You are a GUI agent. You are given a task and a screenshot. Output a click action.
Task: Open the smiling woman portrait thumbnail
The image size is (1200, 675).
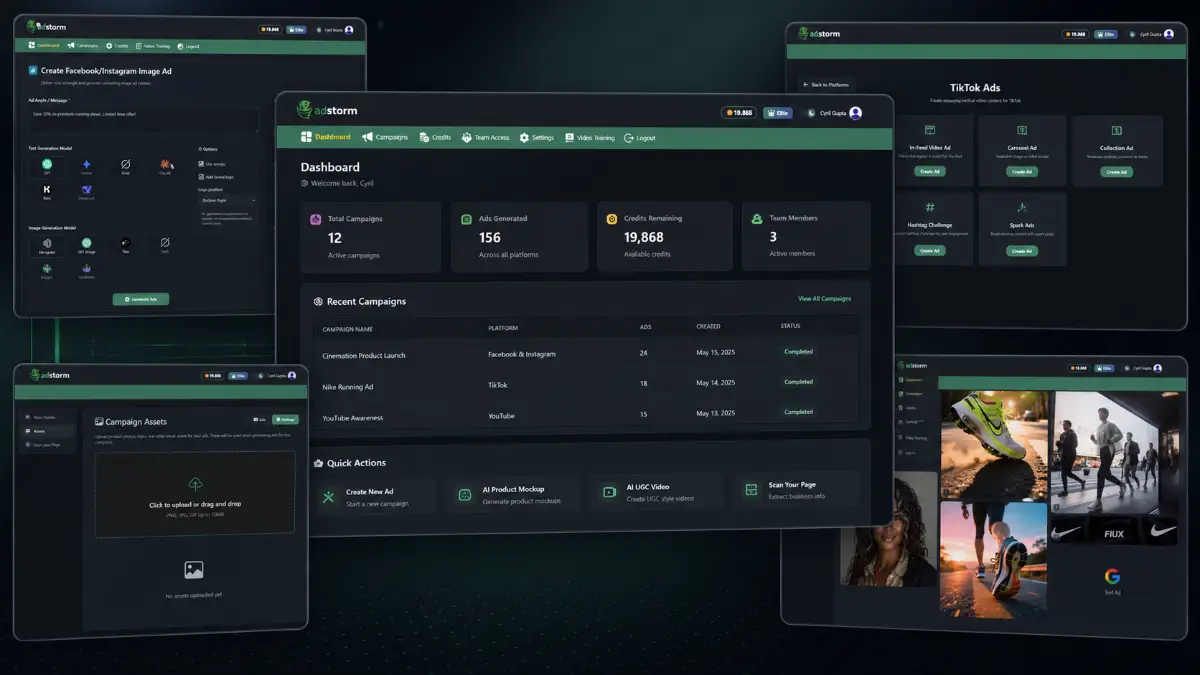[x=887, y=530]
